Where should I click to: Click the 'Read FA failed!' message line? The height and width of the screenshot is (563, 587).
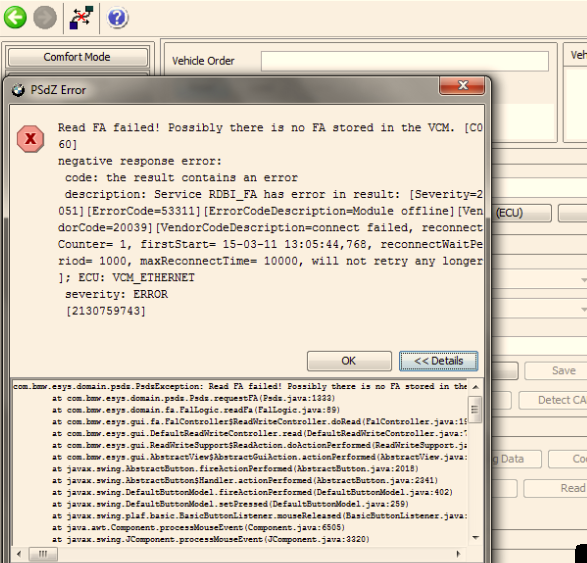tap(270, 128)
